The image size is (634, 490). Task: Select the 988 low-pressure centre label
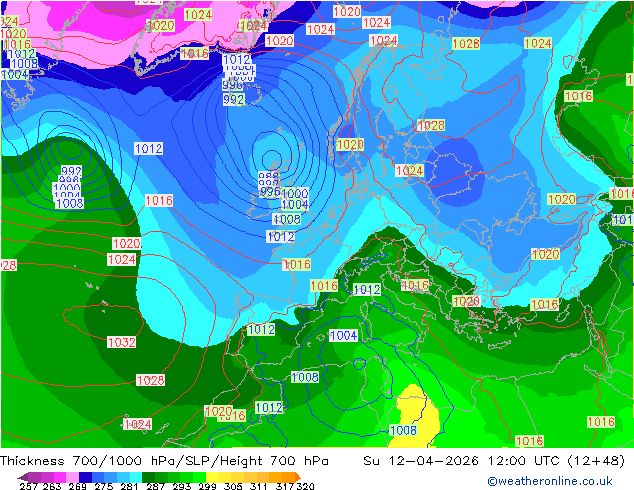[268, 176]
